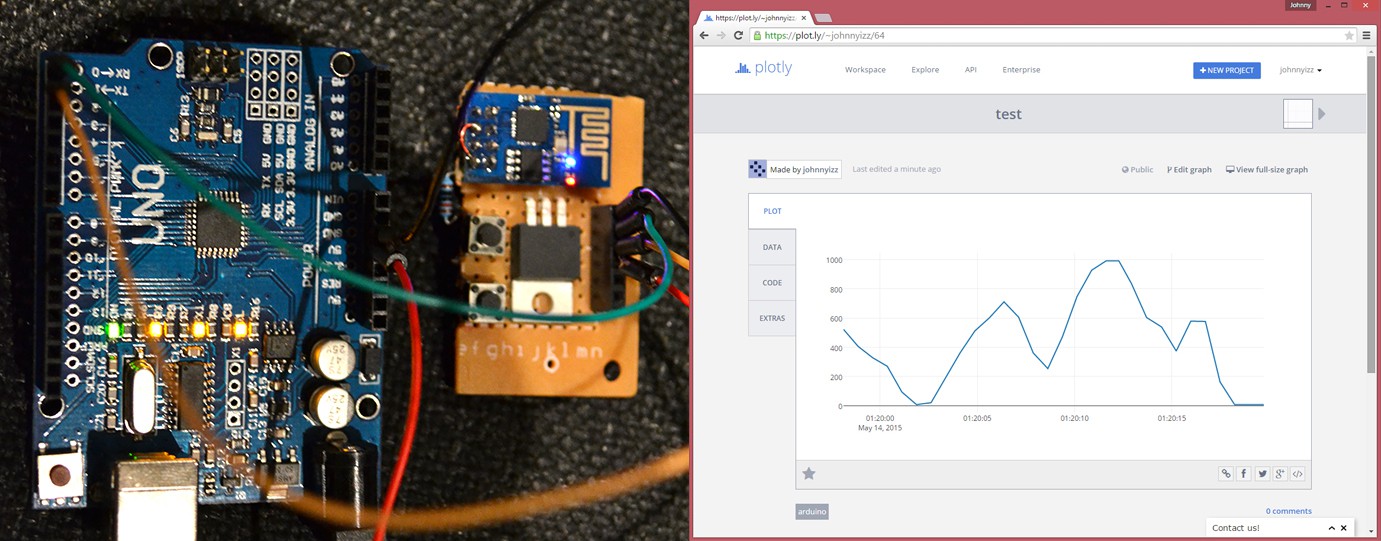Open the Chrome hamburger menu
Screen dimensions: 1381x541
click(x=1366, y=35)
